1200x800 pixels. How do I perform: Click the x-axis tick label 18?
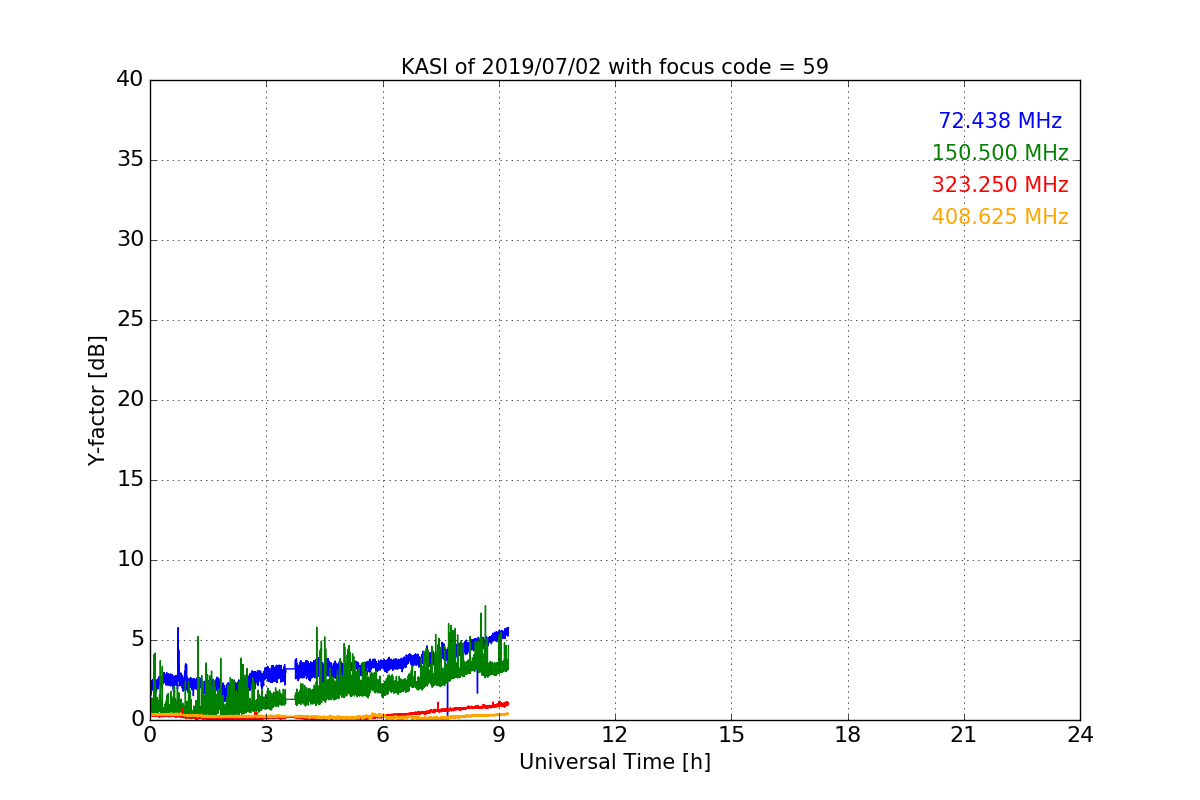pos(848,735)
